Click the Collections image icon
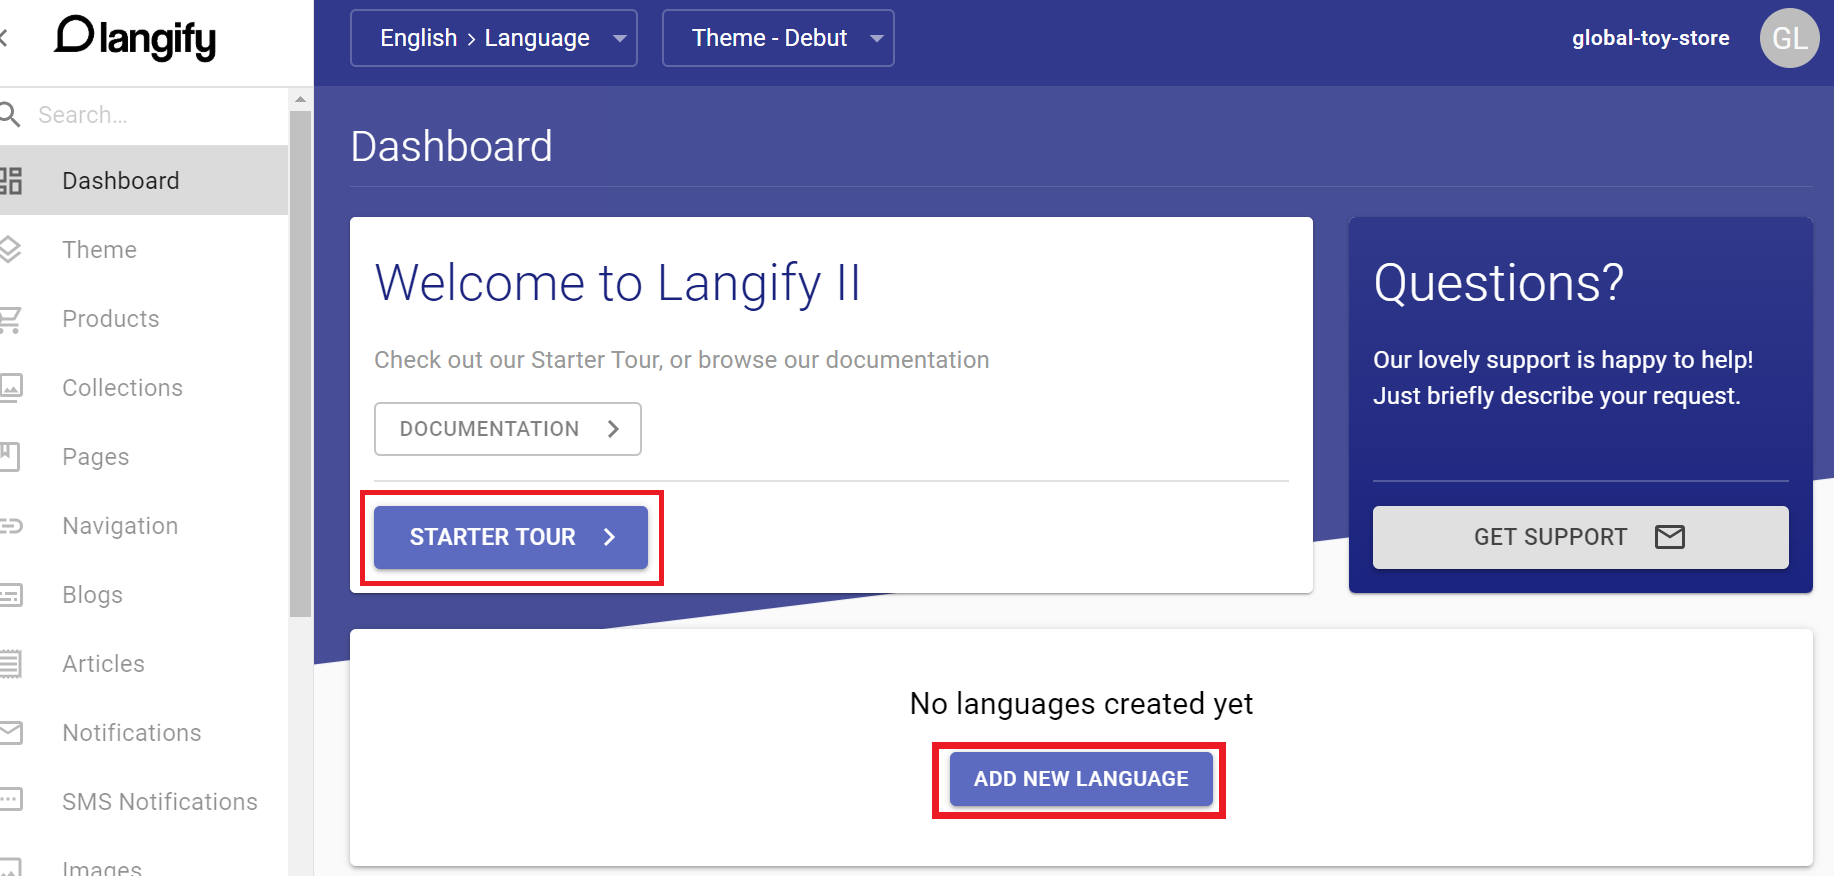Image resolution: width=1834 pixels, height=876 pixels. click(11, 387)
